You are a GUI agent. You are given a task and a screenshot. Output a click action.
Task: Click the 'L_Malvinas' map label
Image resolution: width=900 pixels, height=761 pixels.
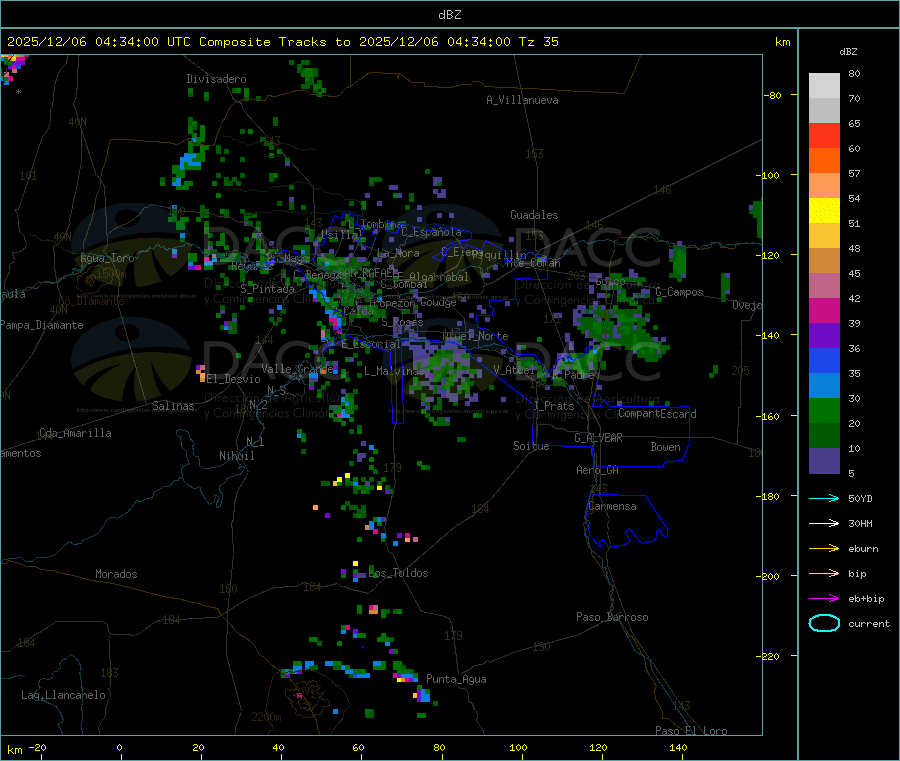pyautogui.click(x=394, y=371)
